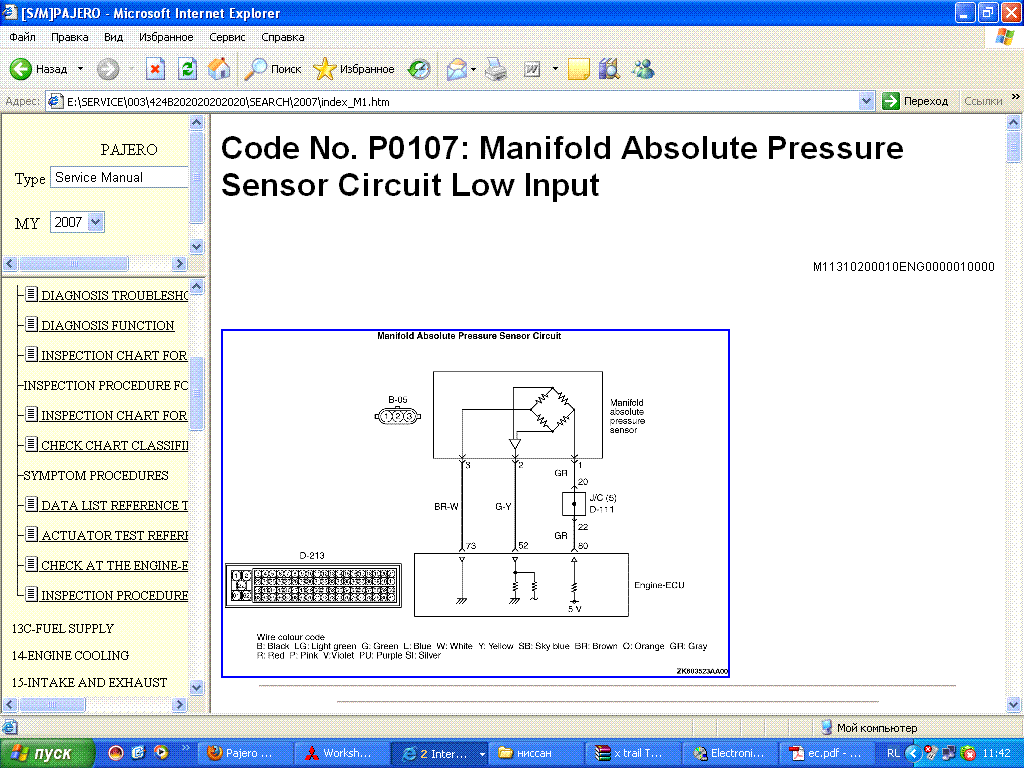Open Favorites (Избранное) star button
1024x768 pixels.
click(x=353, y=69)
